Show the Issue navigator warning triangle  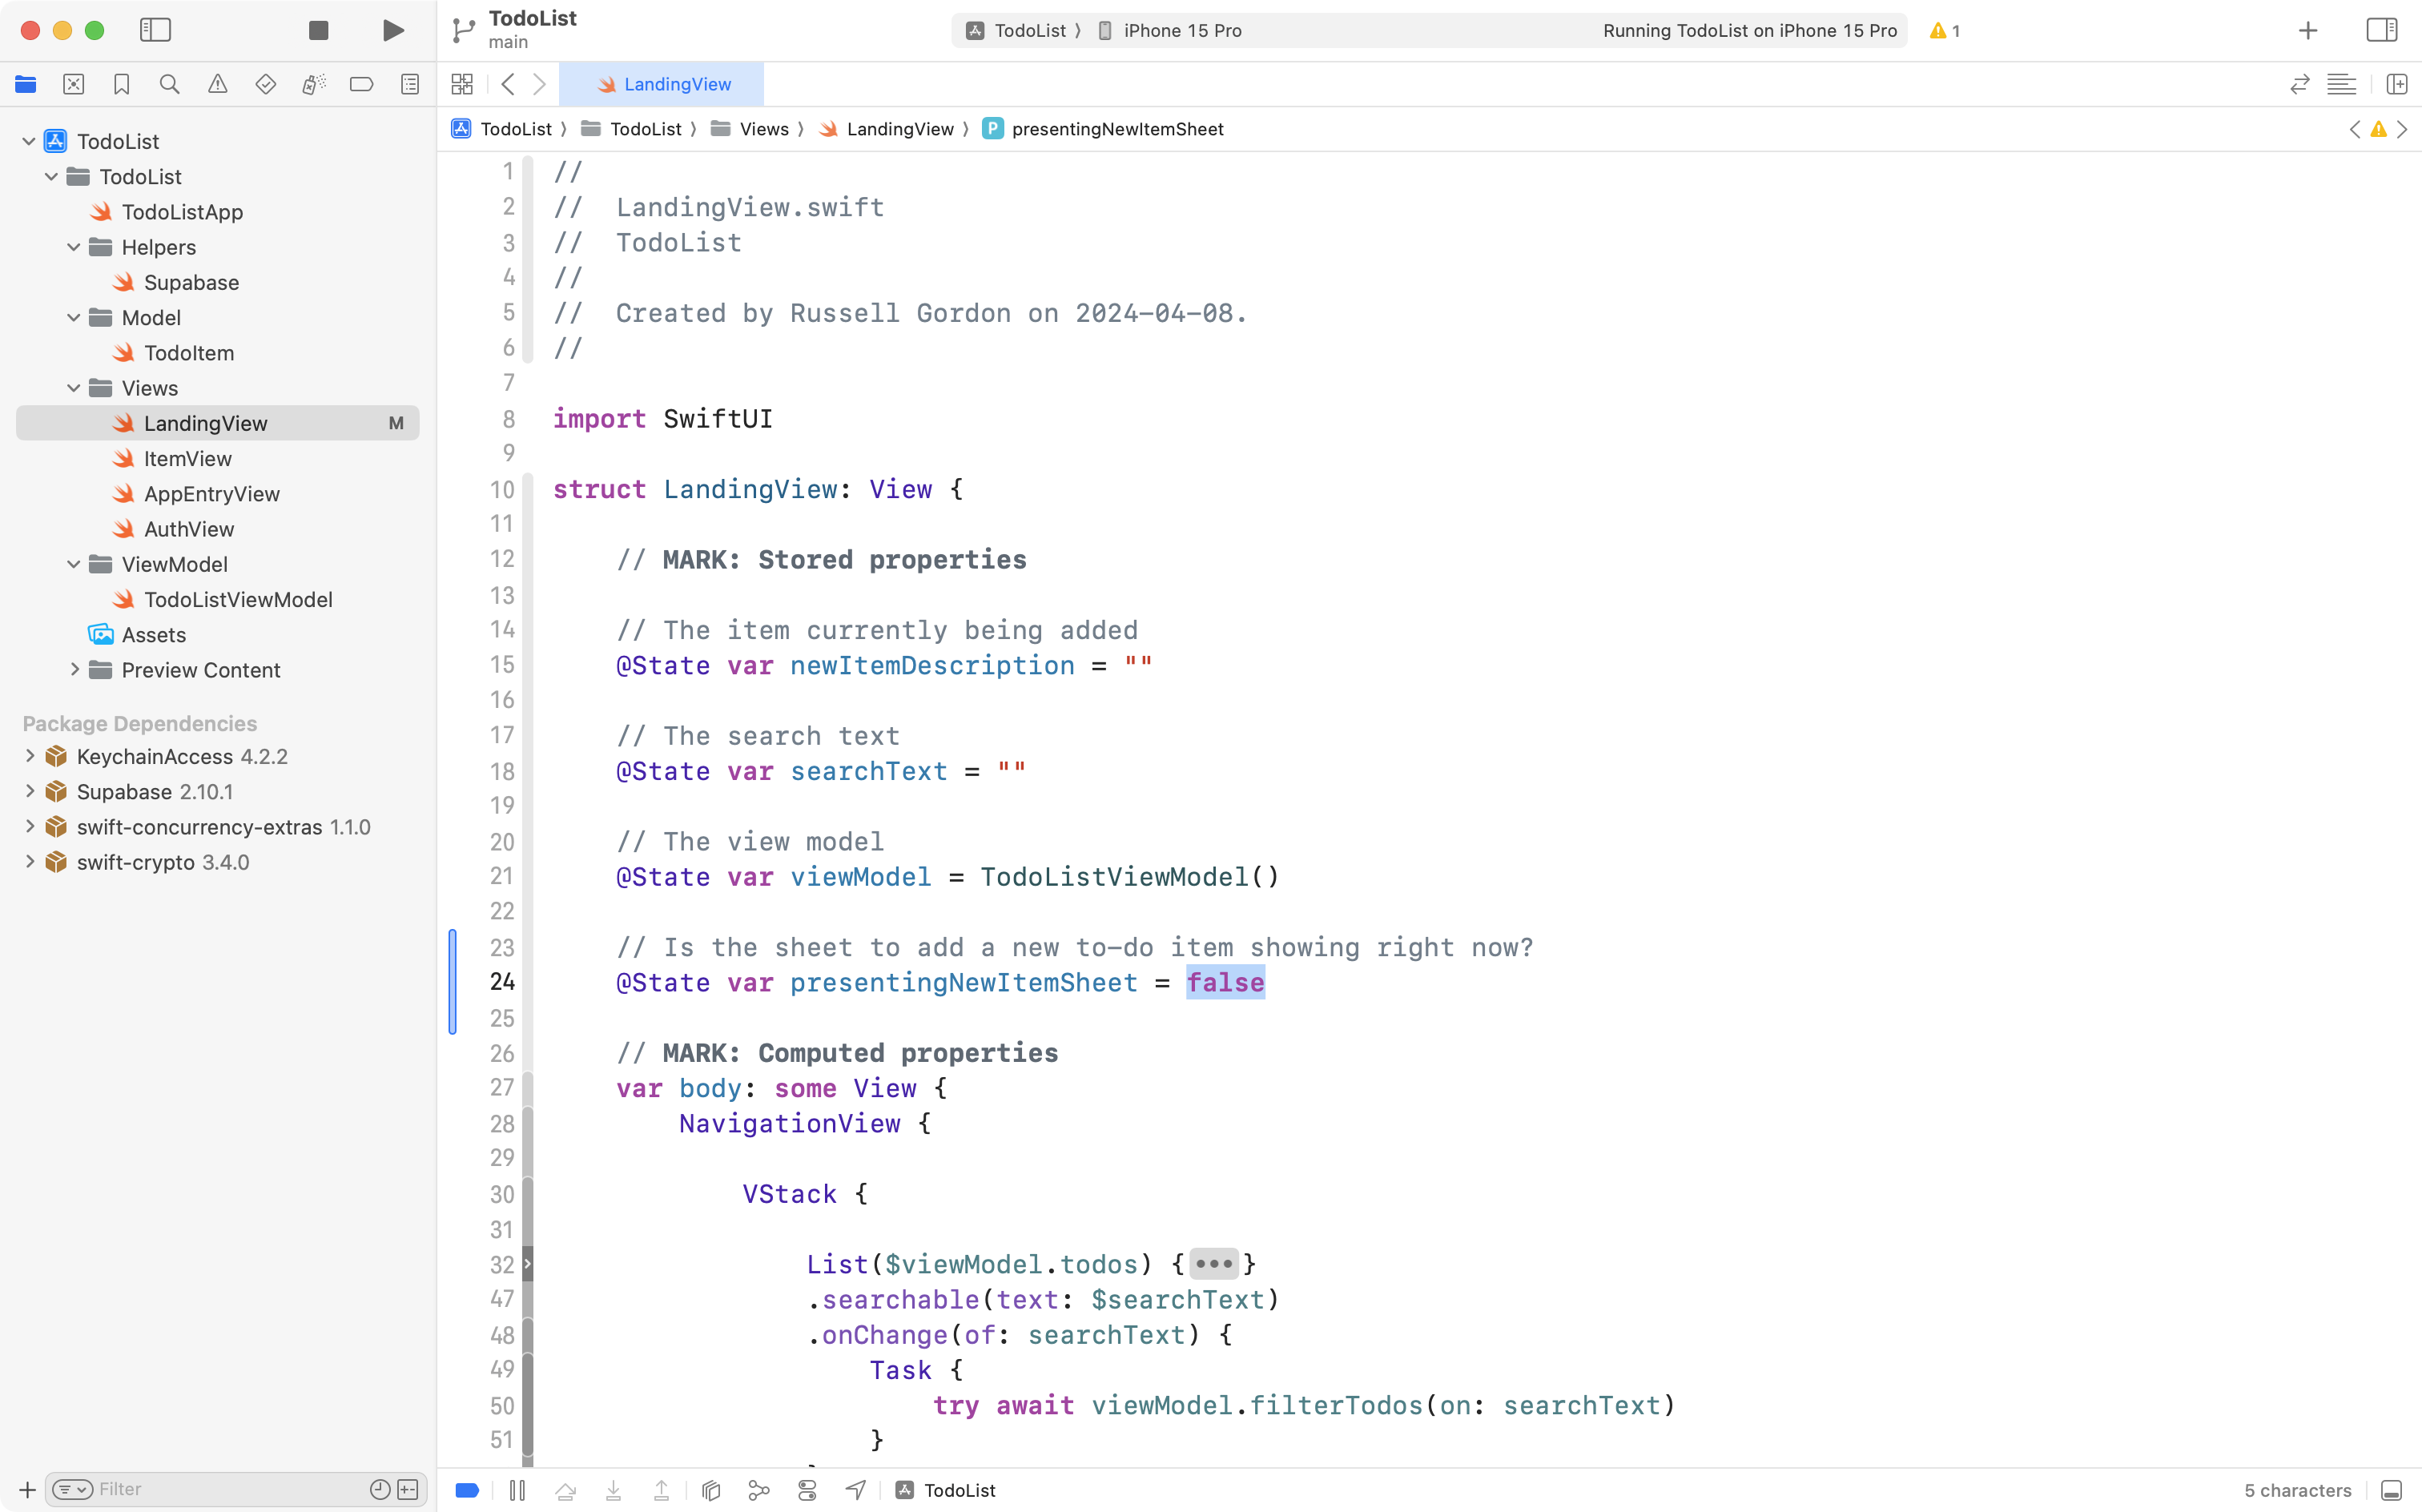coord(217,84)
